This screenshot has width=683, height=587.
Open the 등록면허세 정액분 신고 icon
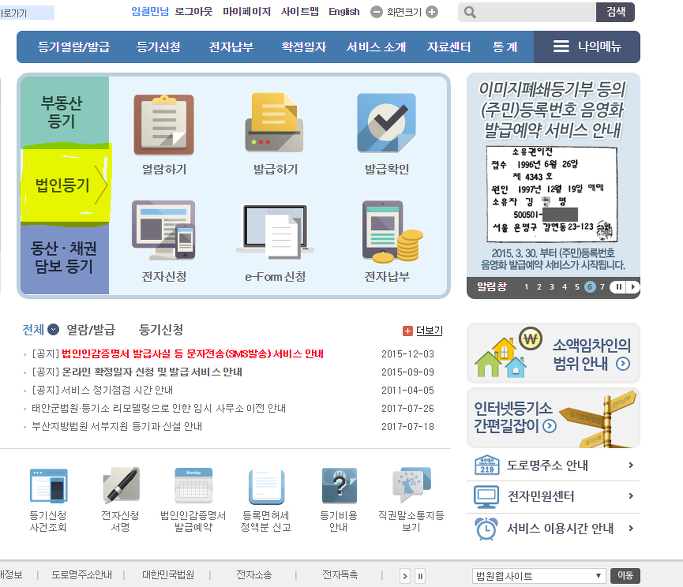click(266, 487)
